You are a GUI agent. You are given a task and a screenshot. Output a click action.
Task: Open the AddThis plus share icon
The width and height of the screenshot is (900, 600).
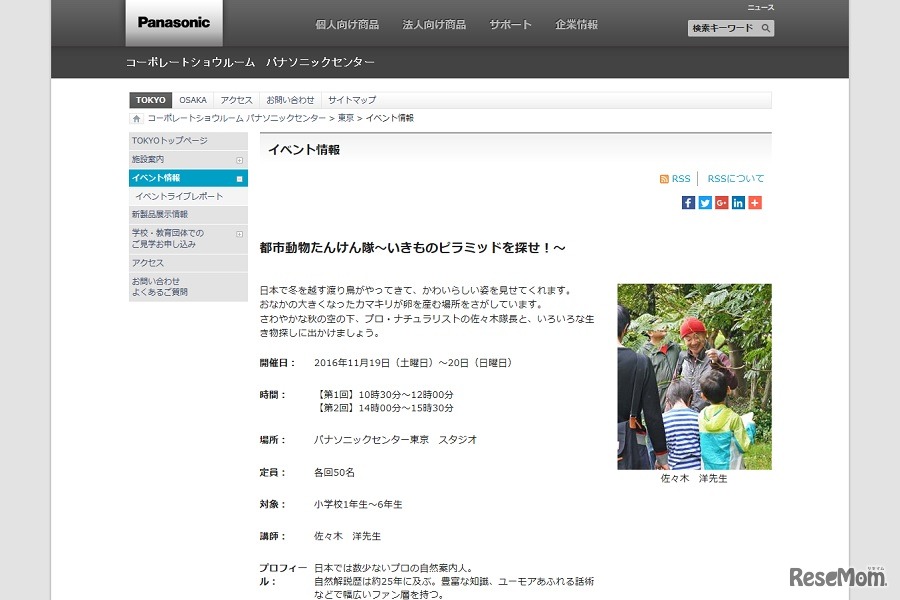click(x=754, y=202)
